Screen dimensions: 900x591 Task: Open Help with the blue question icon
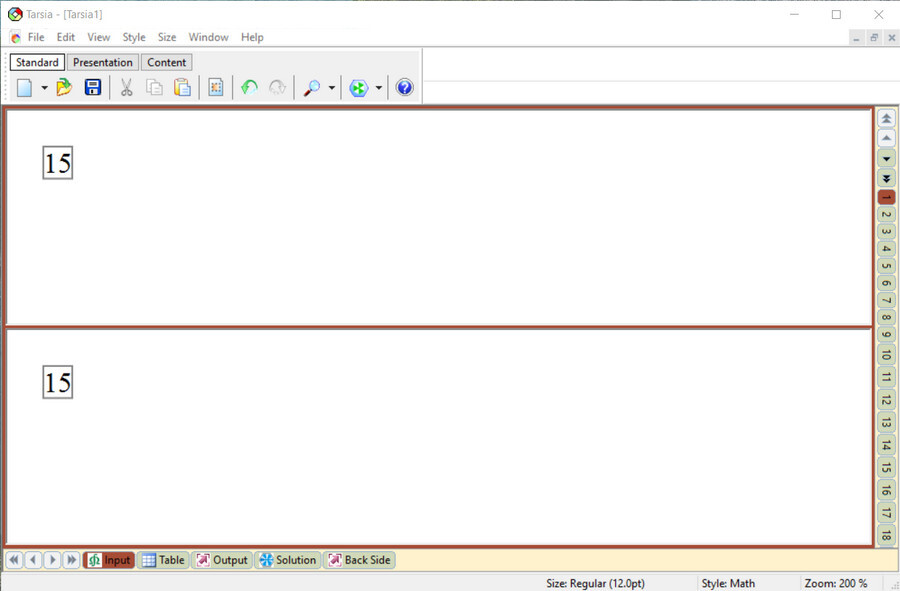tap(405, 88)
